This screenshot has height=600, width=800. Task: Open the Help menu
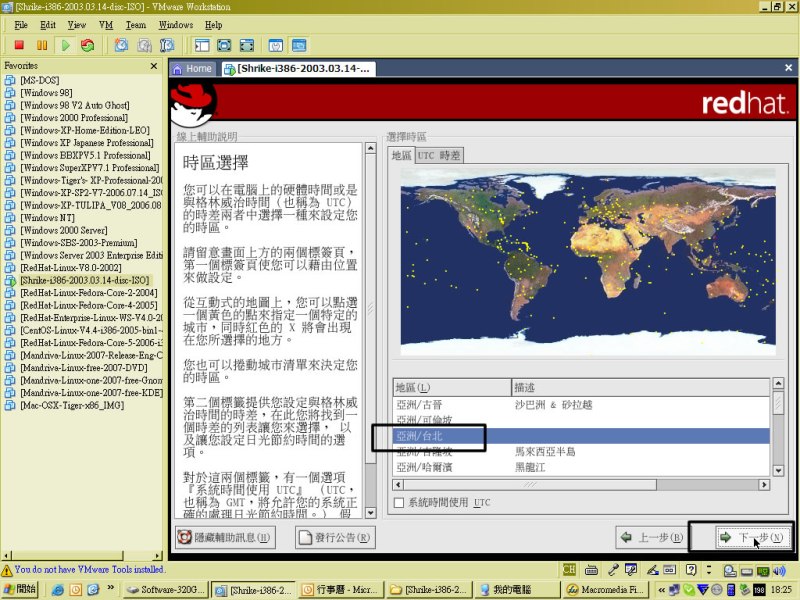point(214,24)
